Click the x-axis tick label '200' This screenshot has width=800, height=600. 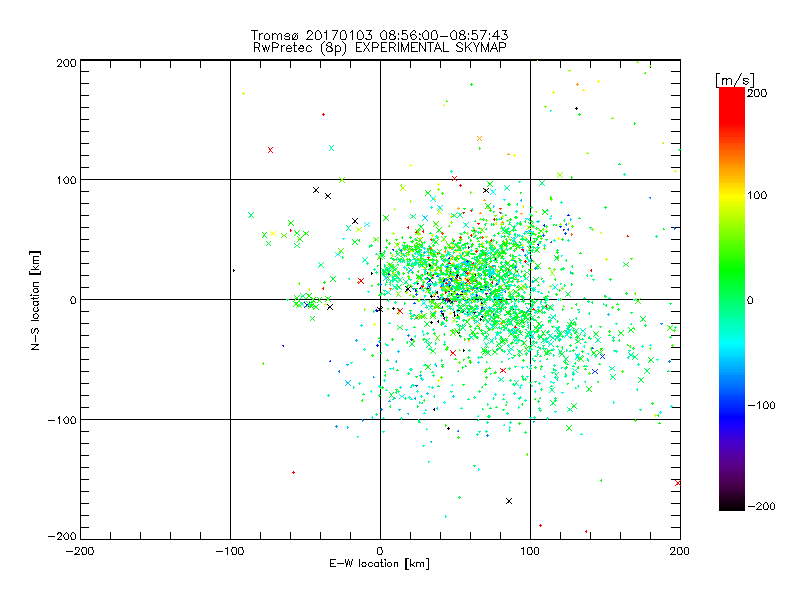(680, 551)
